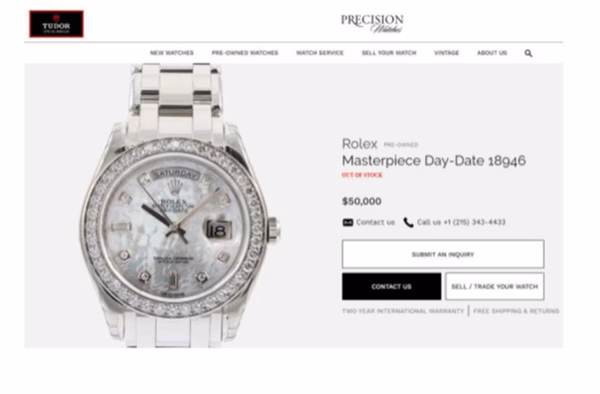This screenshot has height=394, width=600.
Task: Click the Rolex Day-Date watch image
Action: click(179, 206)
